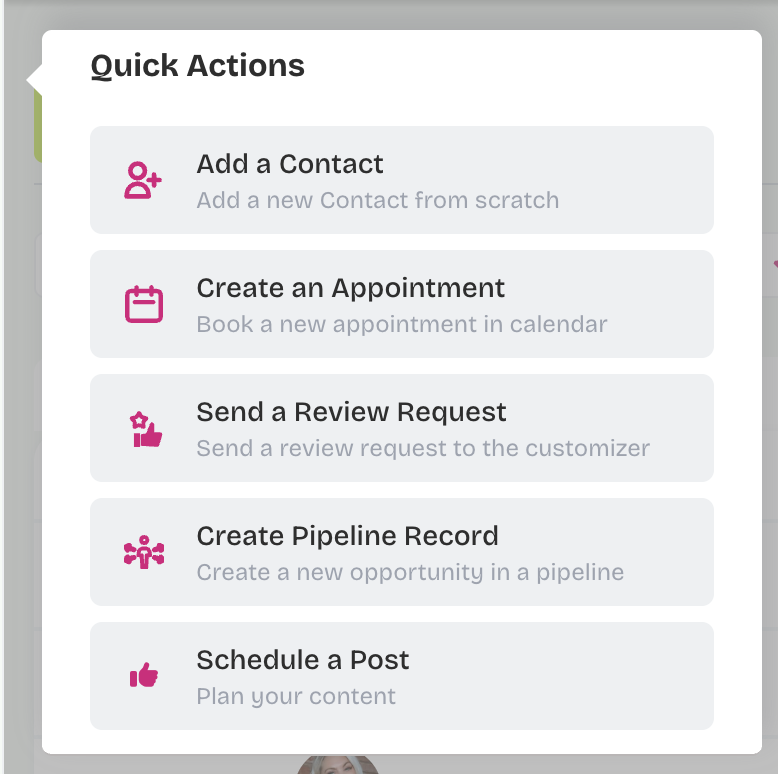
Task: Click the popup's left pointer arrow
Action: click(x=34, y=78)
